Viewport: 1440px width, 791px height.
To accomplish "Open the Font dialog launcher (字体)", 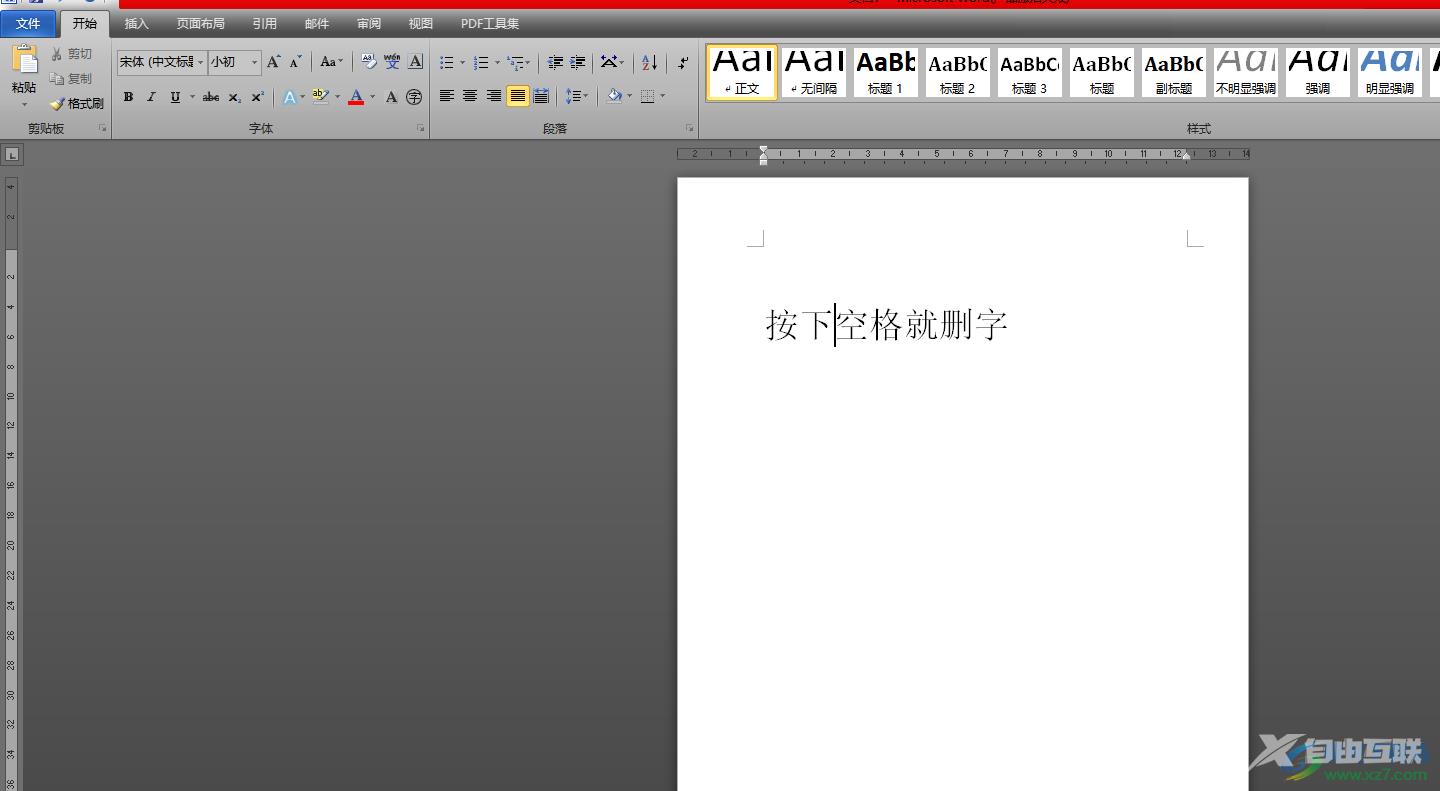I will point(420,129).
